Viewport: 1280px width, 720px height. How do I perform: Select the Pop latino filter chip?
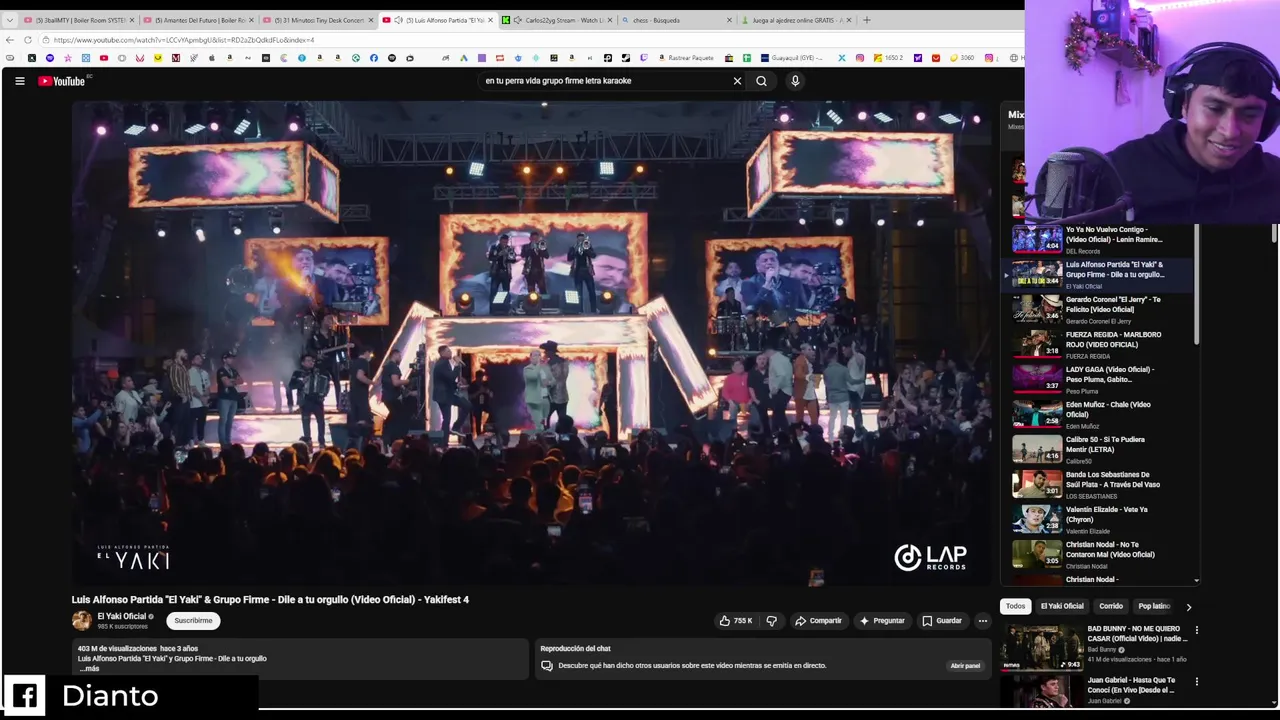point(1153,606)
